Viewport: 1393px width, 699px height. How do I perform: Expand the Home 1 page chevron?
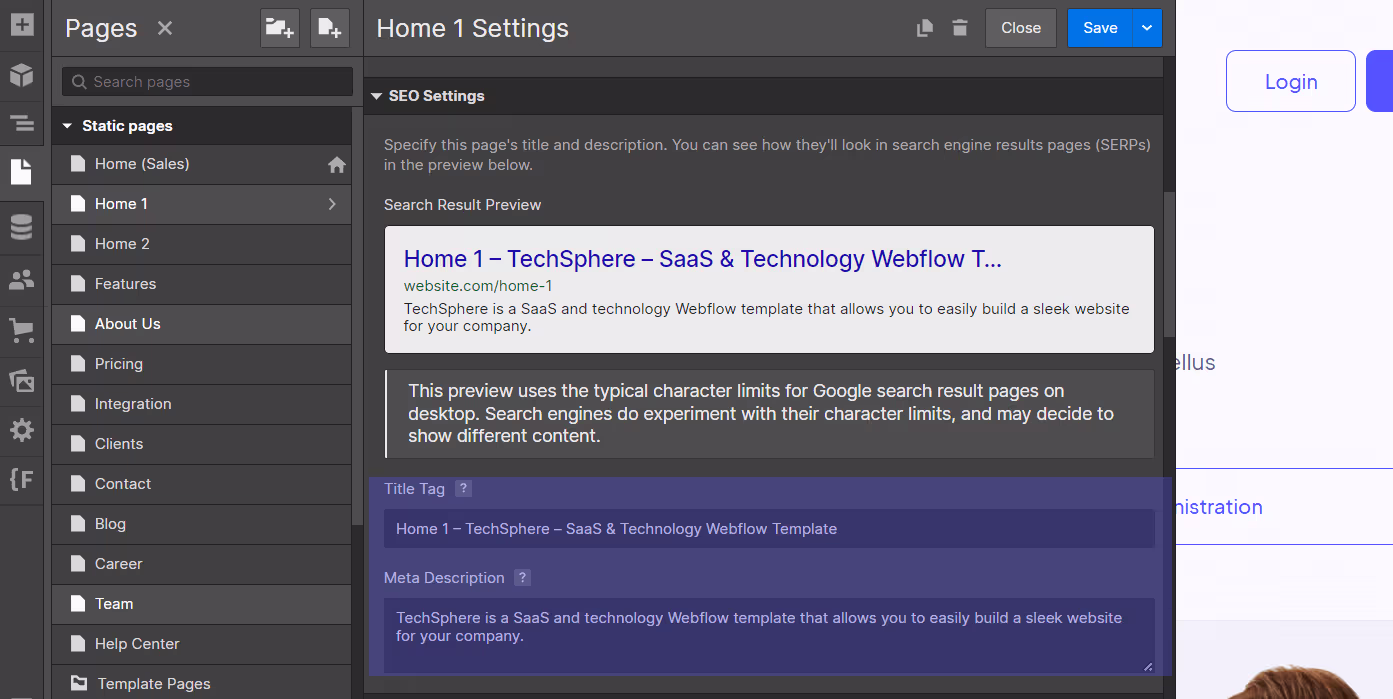pos(332,204)
